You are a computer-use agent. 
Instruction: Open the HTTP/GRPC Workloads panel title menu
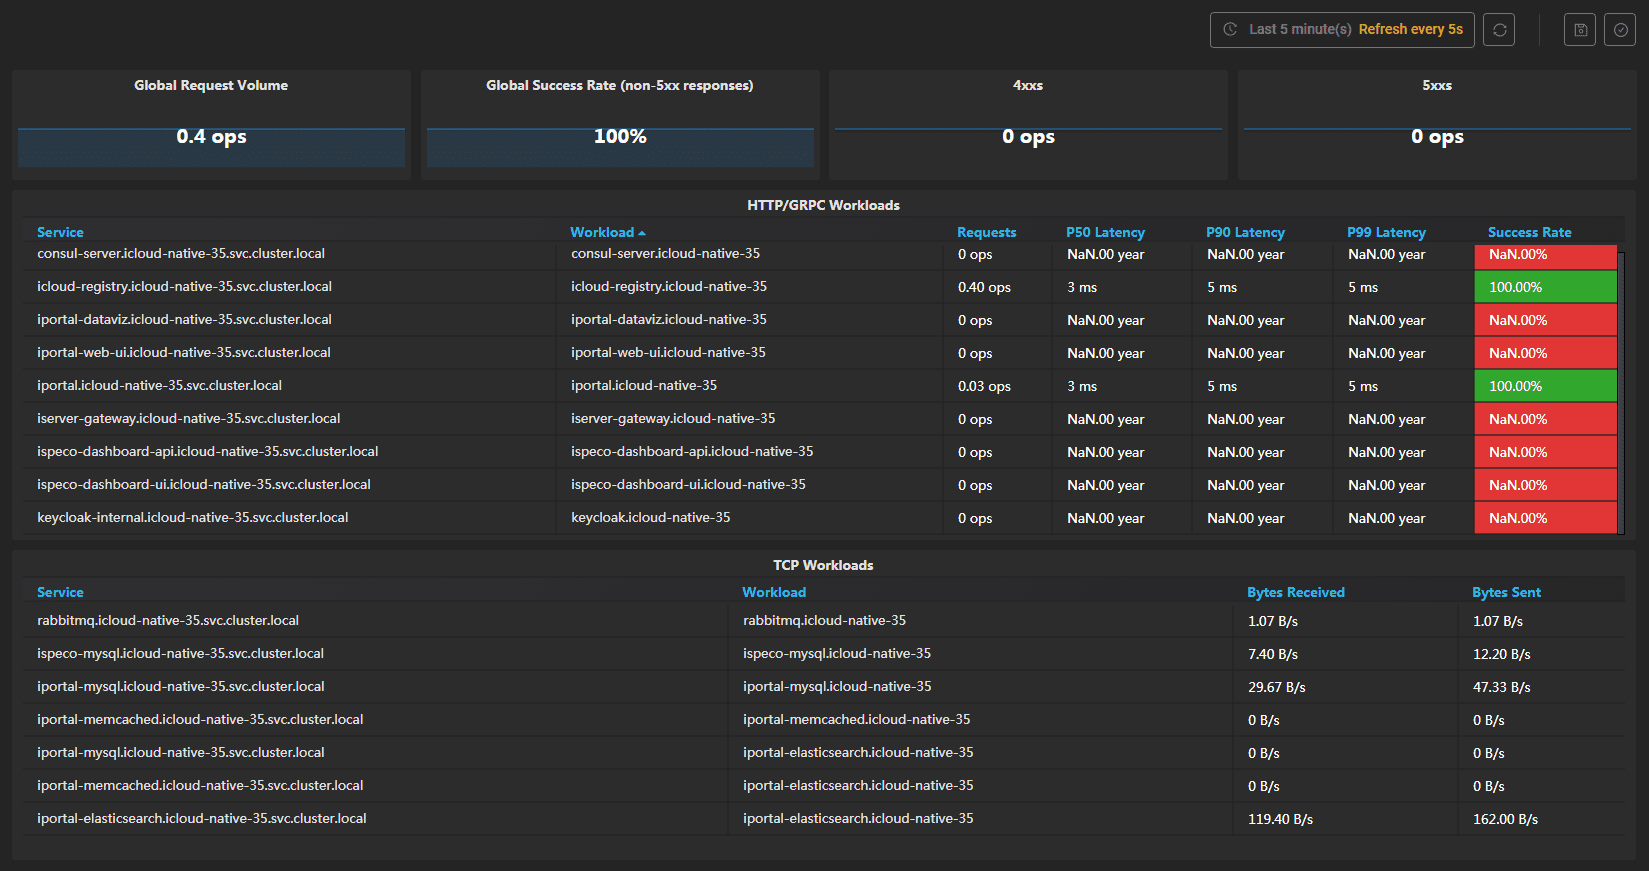pos(823,205)
